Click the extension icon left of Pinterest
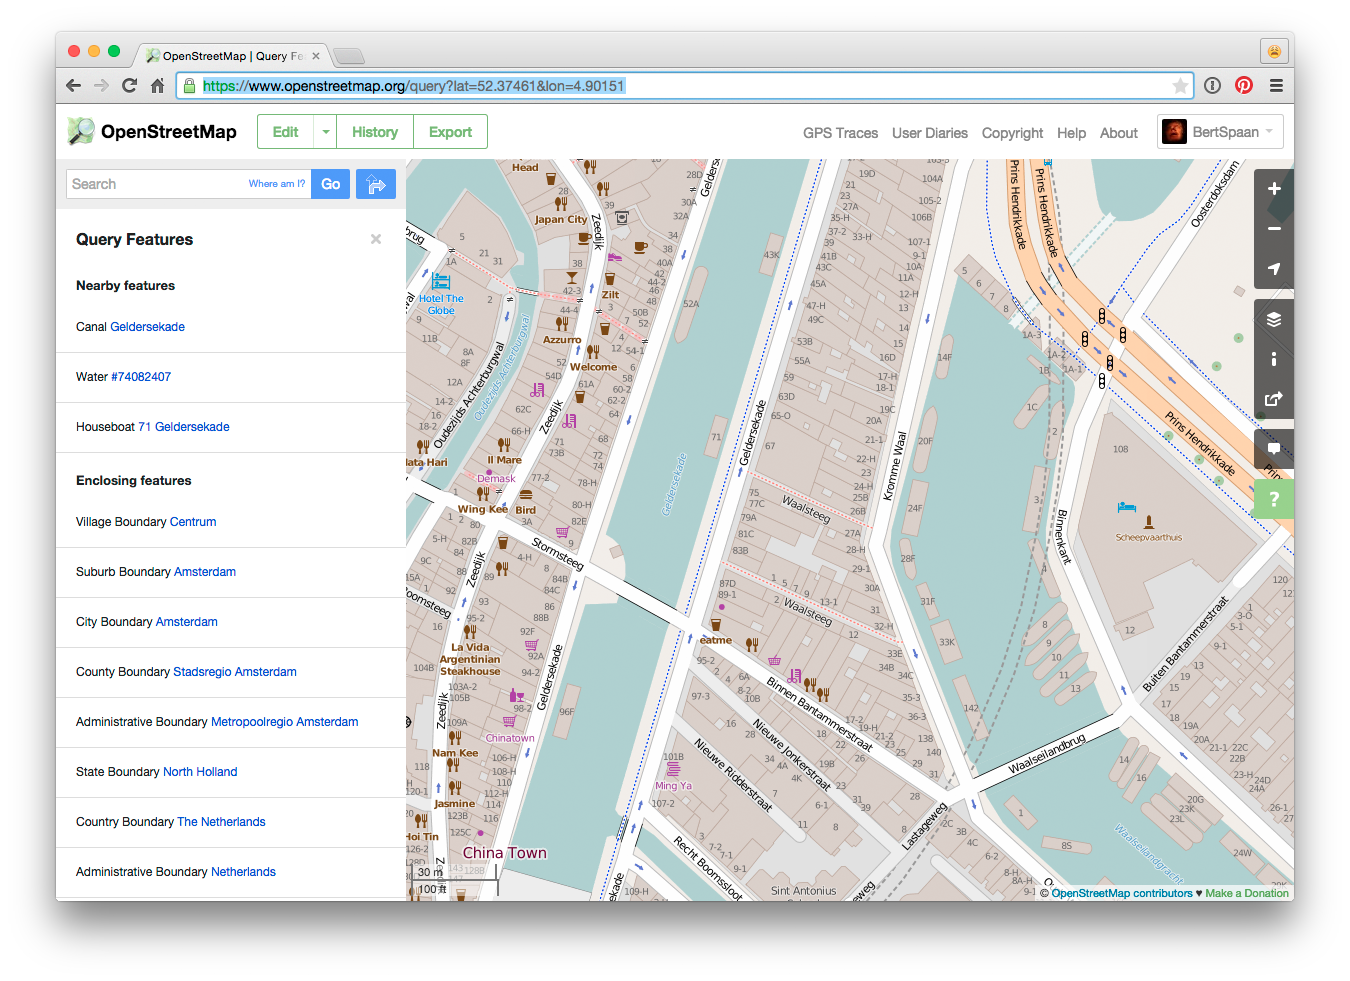Screen dimensions: 1350x981 (x=1212, y=86)
